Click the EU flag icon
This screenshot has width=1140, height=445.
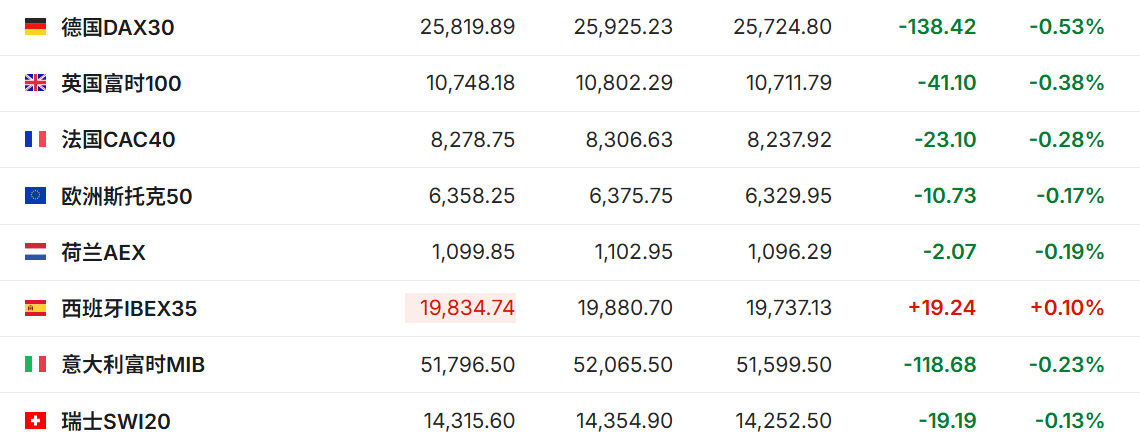point(36,196)
